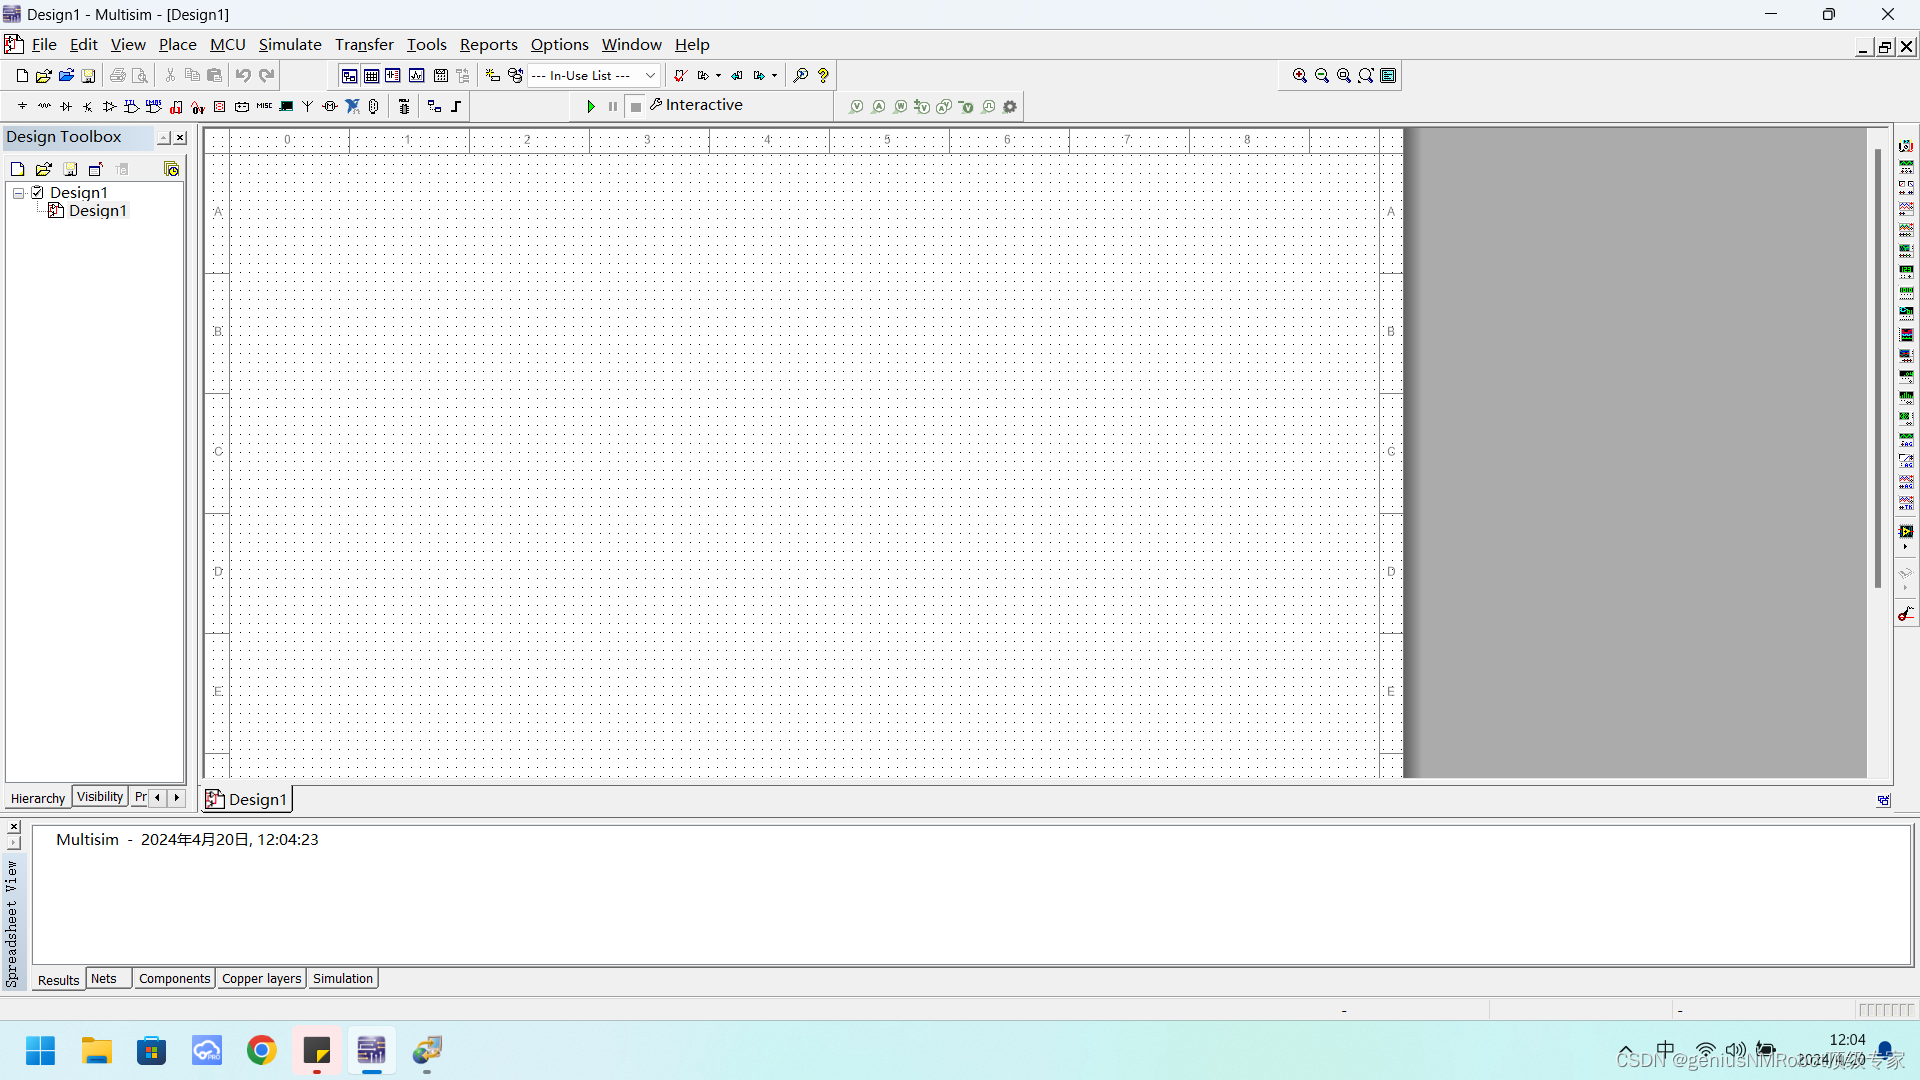Image resolution: width=1920 pixels, height=1080 pixels.
Task: Open probe settings gear icon
Action: tap(1010, 107)
